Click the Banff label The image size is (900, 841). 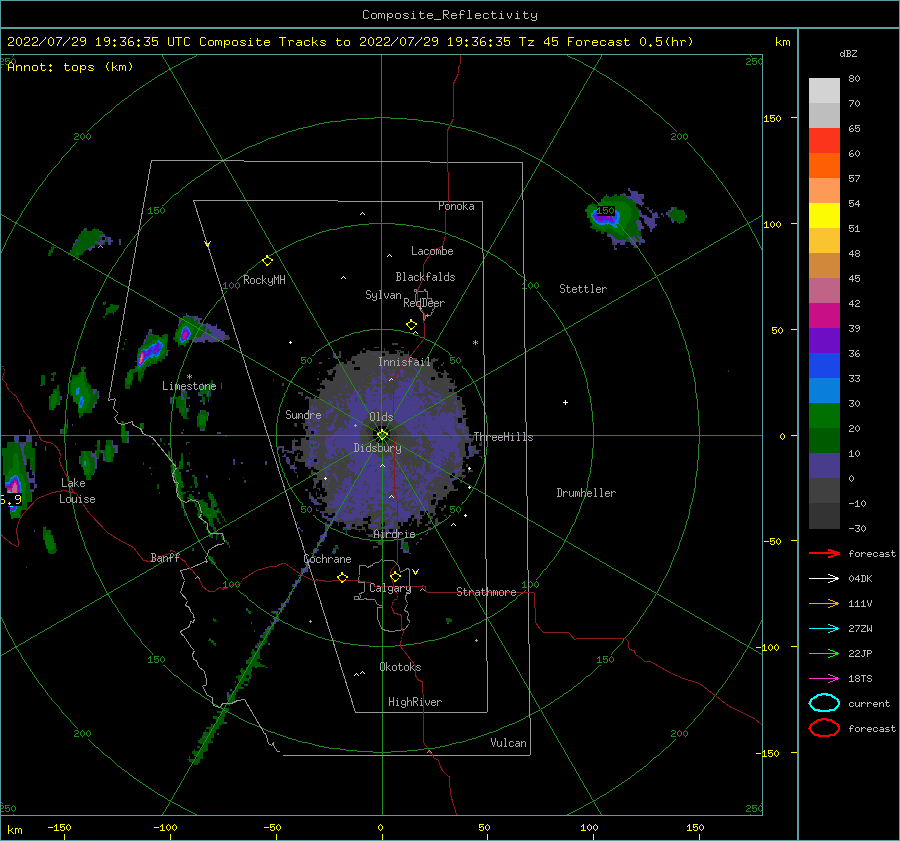coord(165,557)
